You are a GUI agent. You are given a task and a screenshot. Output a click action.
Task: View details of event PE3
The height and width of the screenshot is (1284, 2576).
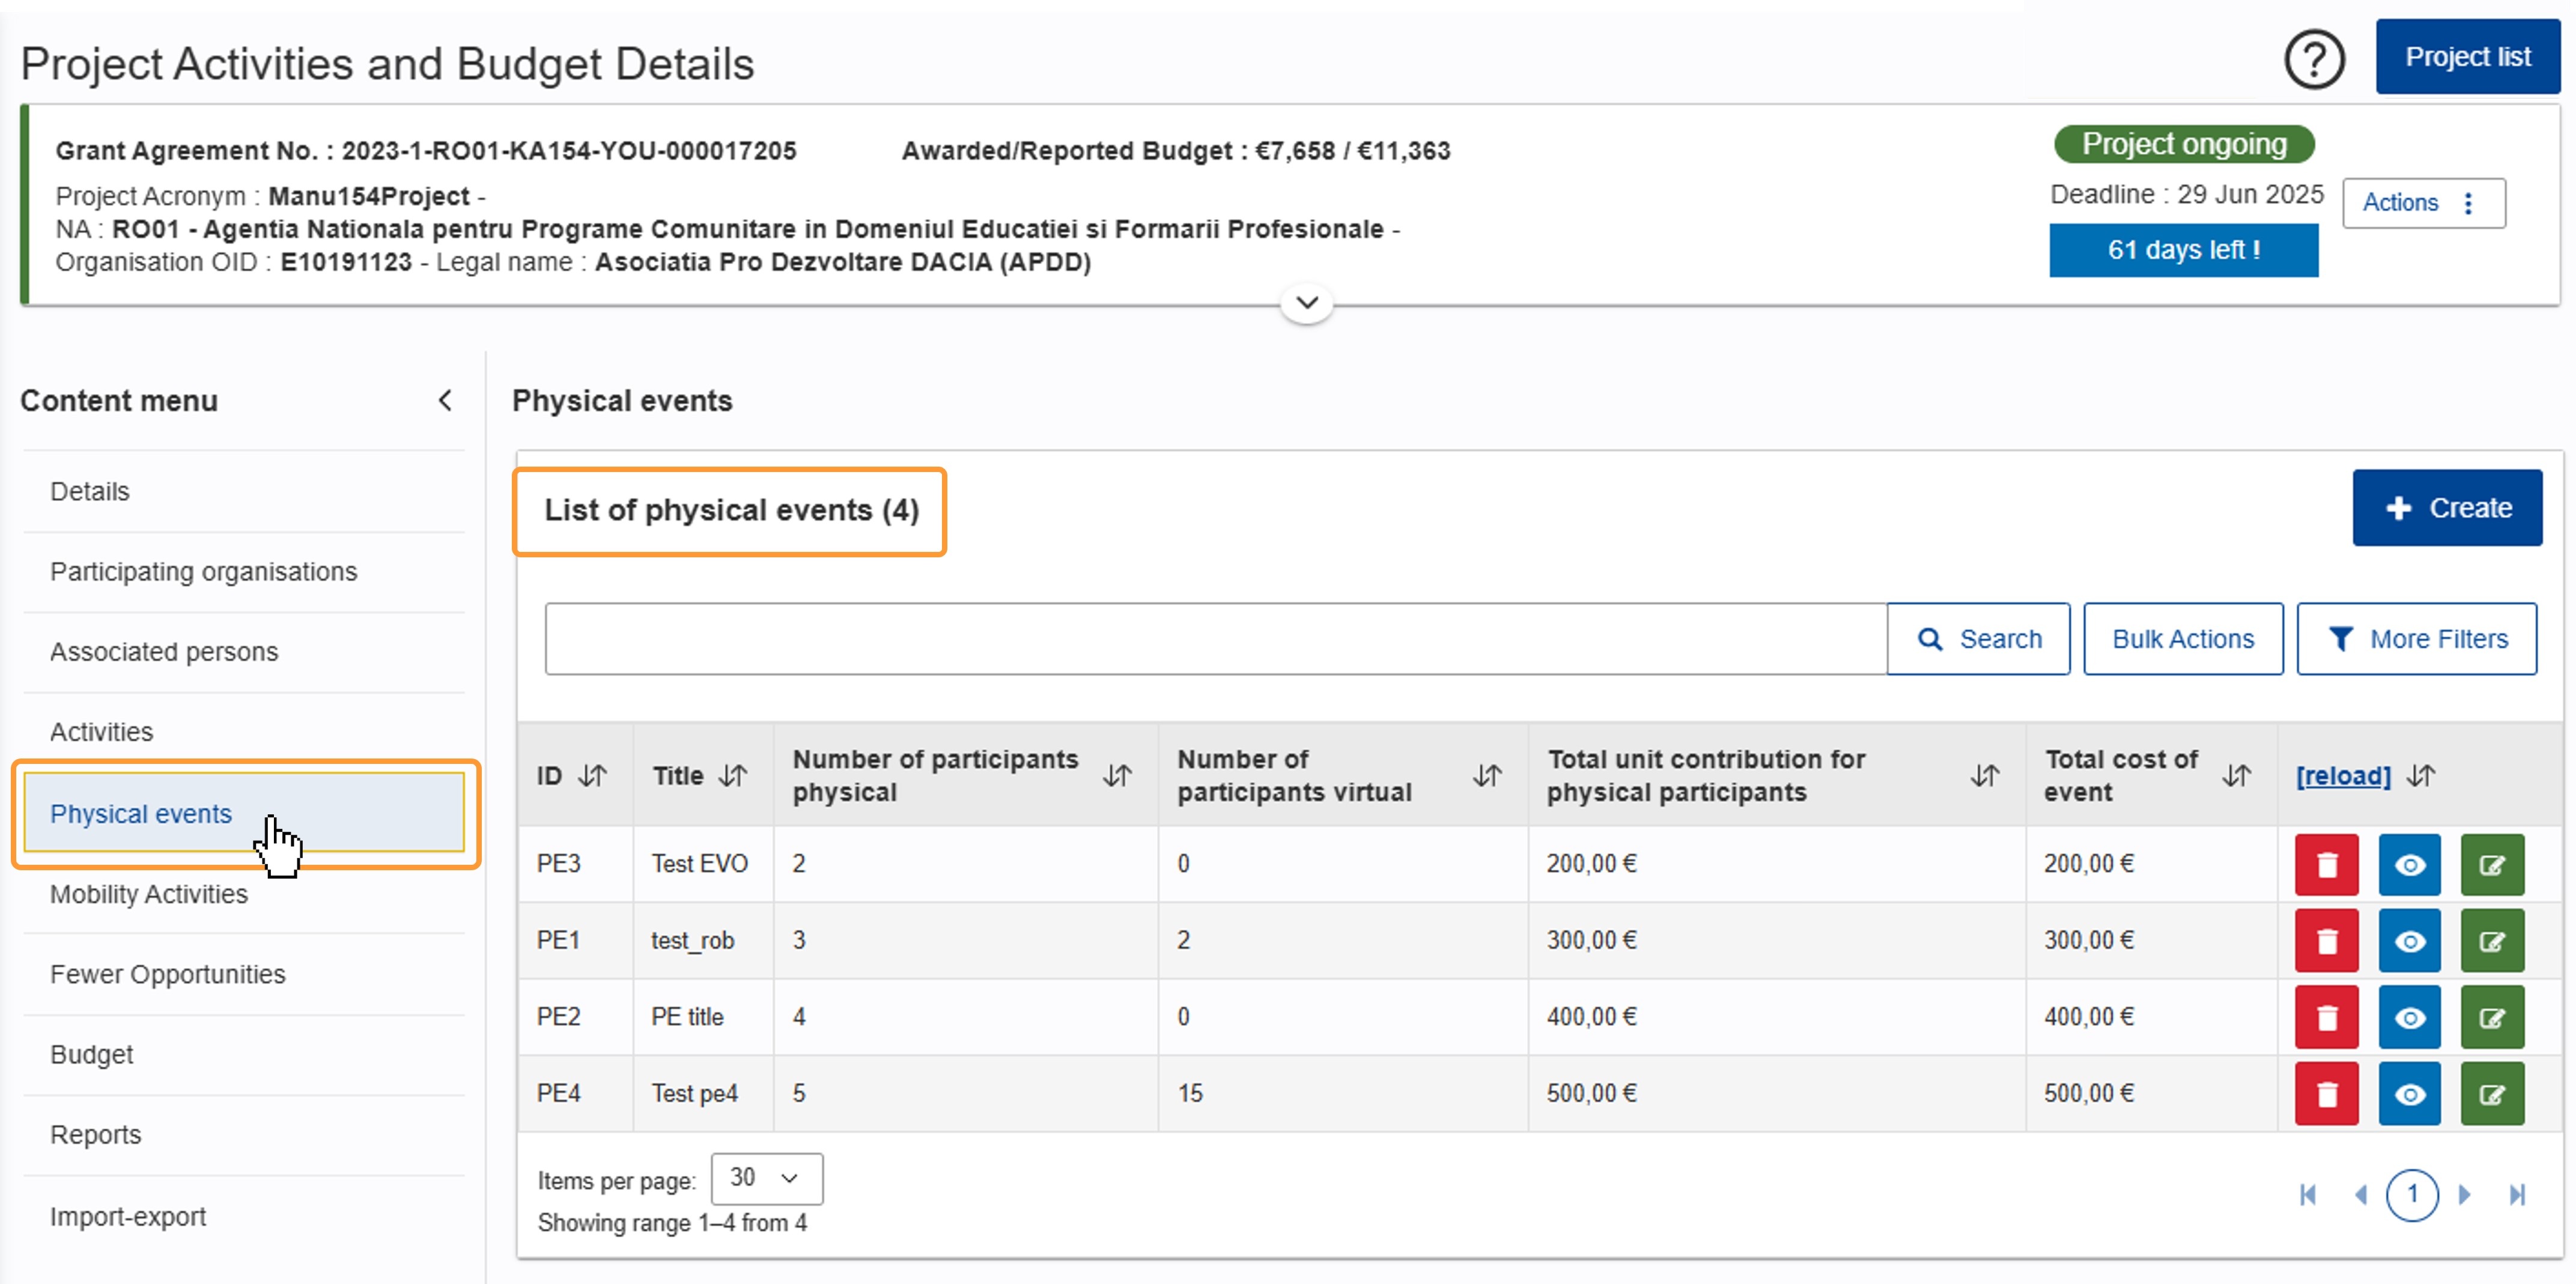[2409, 864]
